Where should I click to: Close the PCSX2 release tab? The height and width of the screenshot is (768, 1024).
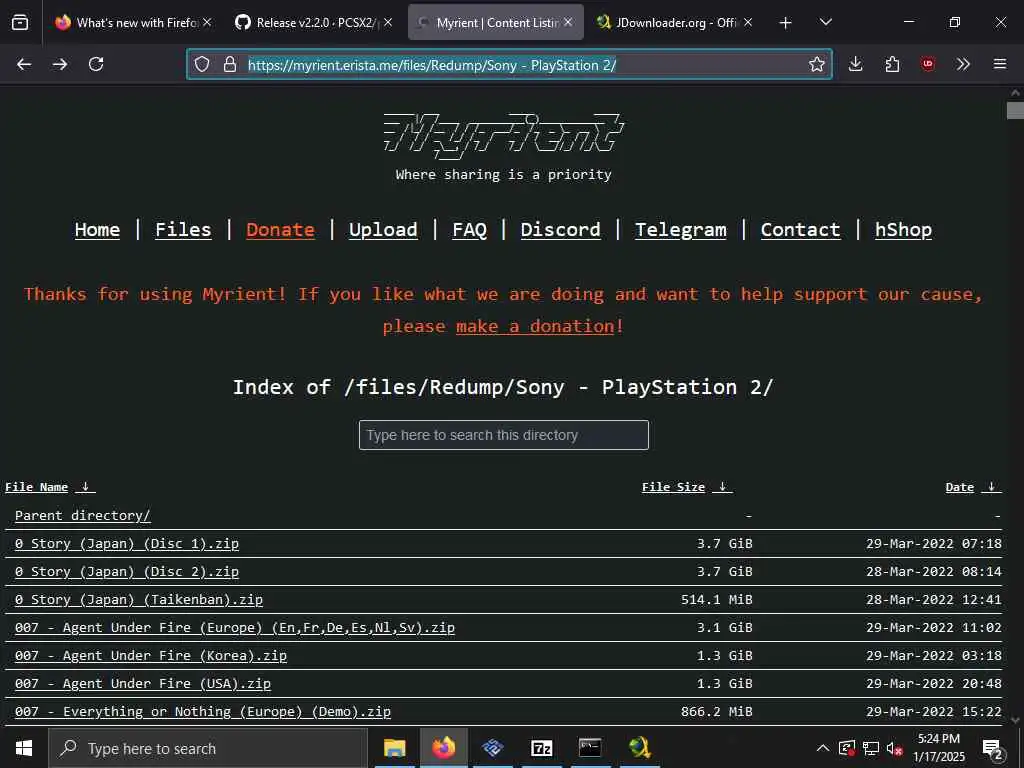[x=388, y=22]
